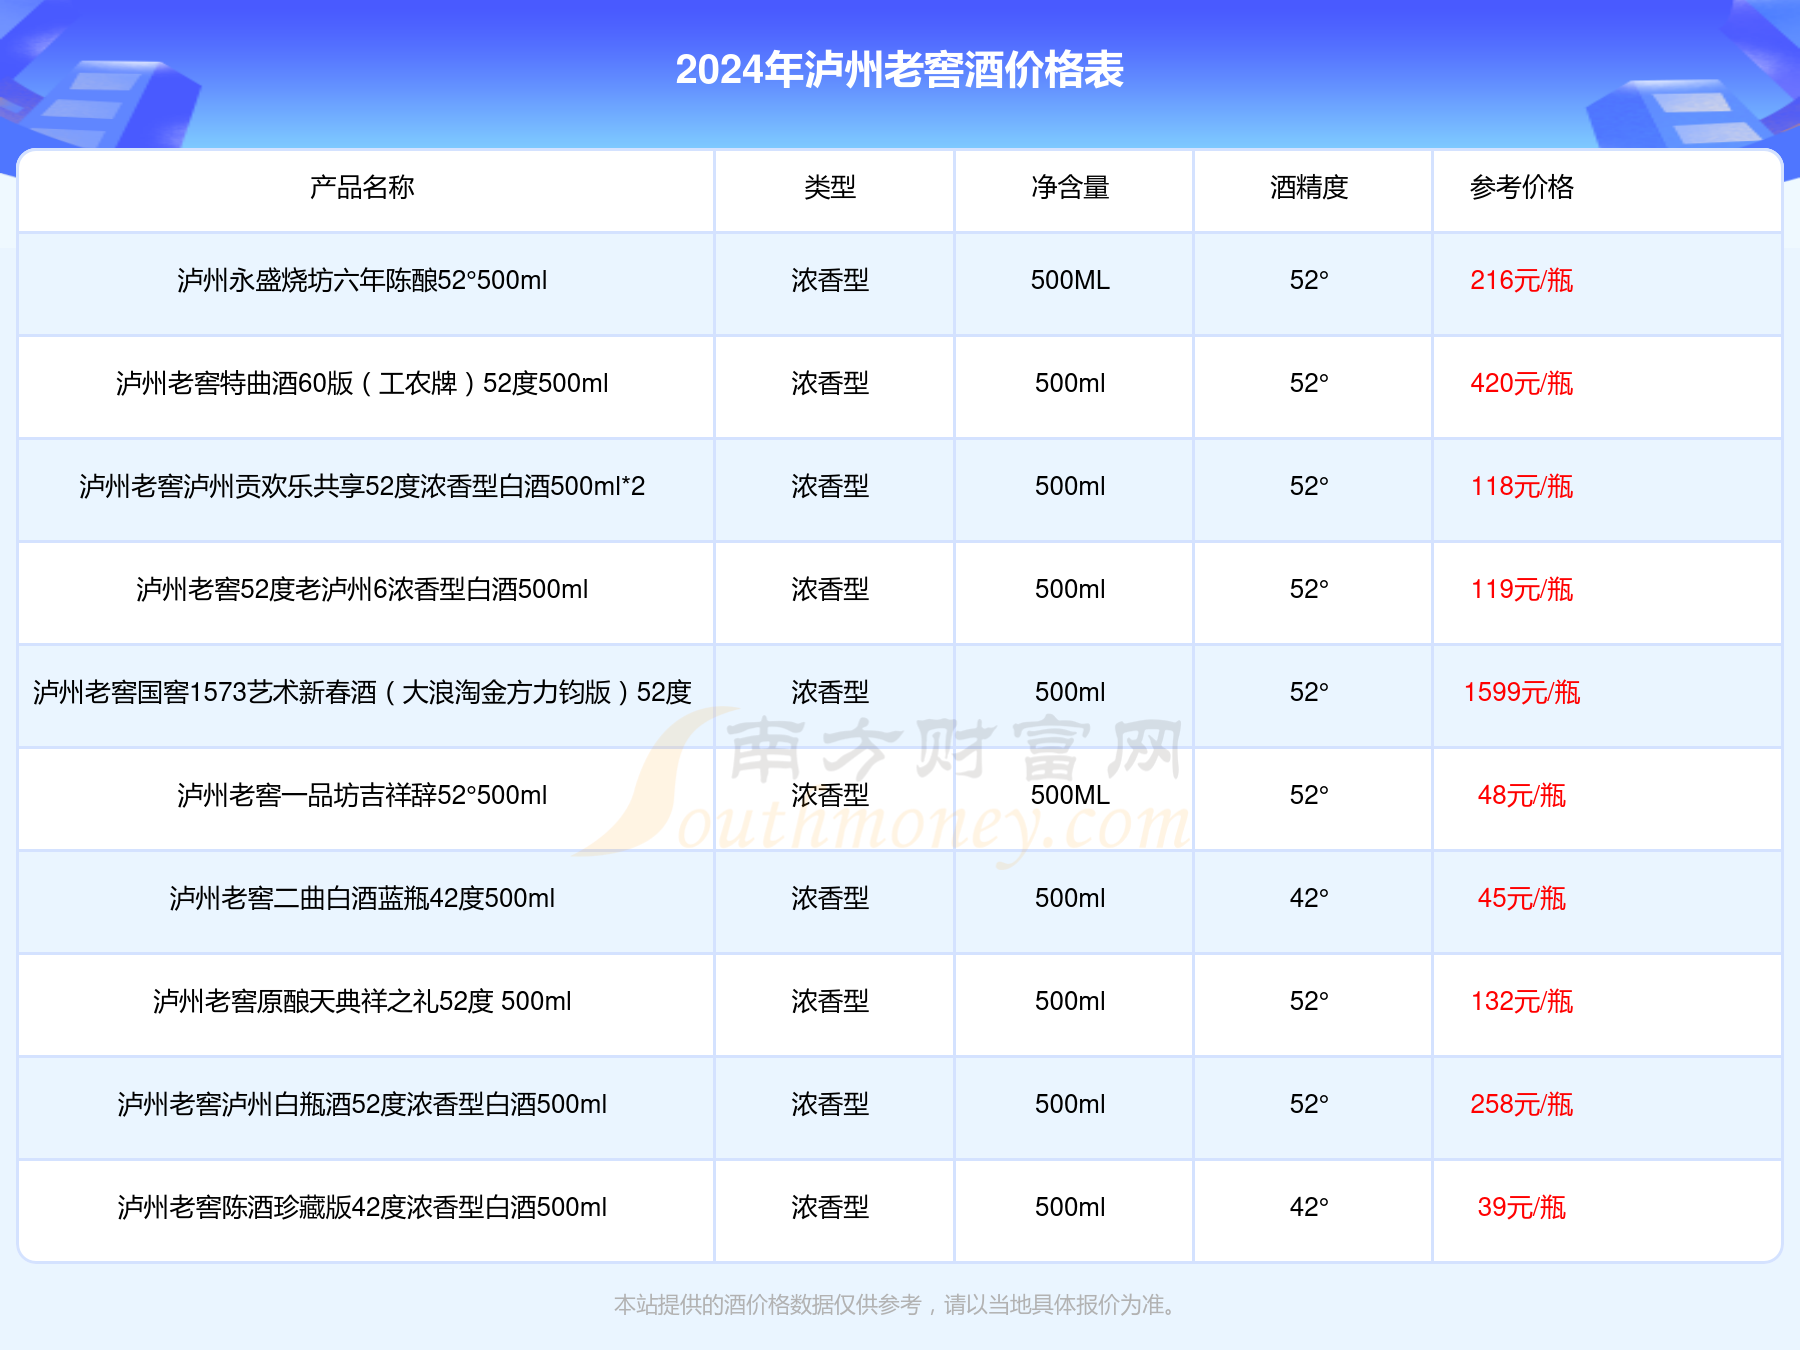This screenshot has width=1800, height=1350.
Task: Select the 参考价格 column header
Action: point(1522,187)
